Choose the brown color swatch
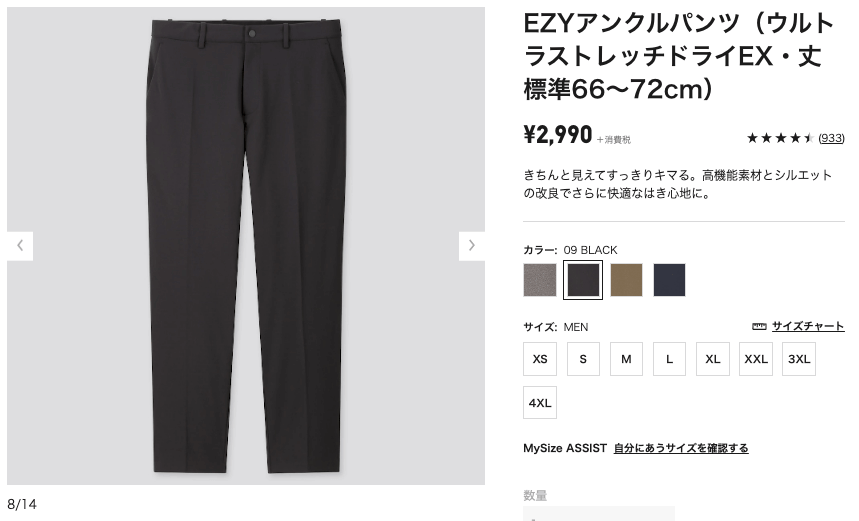The height and width of the screenshot is (521, 859). 626,280
